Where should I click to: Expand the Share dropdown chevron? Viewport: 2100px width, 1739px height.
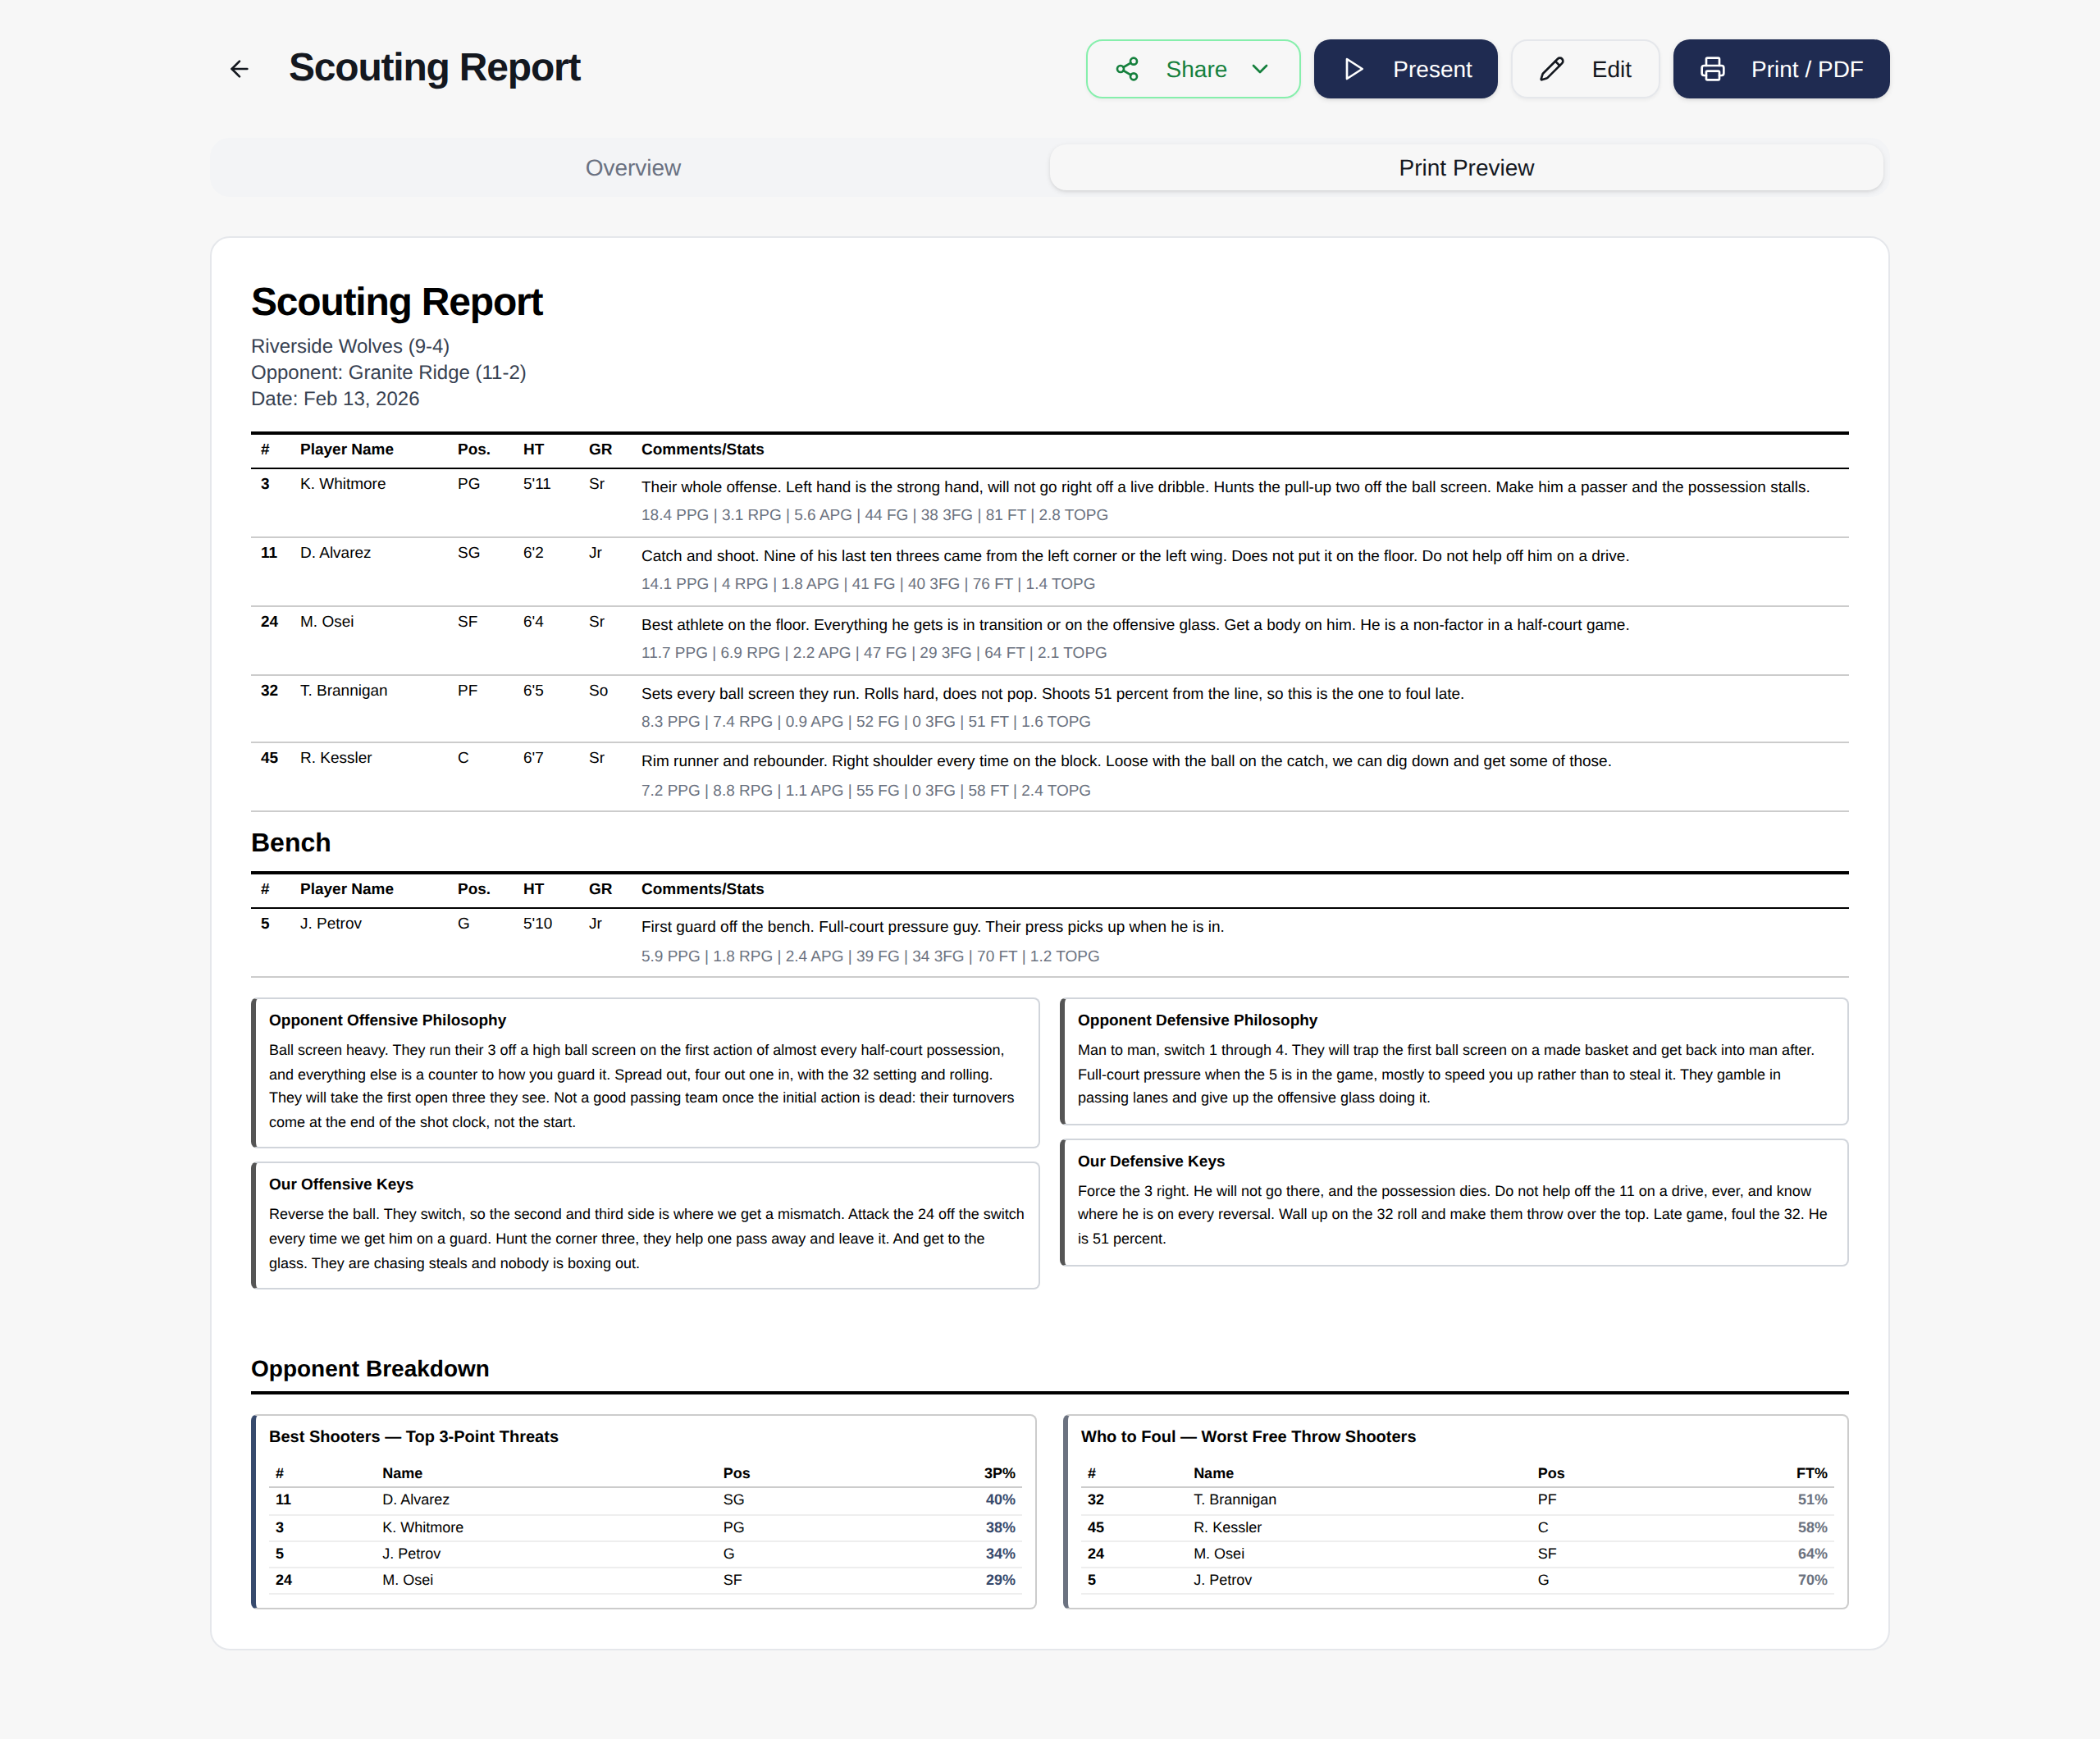click(x=1260, y=69)
